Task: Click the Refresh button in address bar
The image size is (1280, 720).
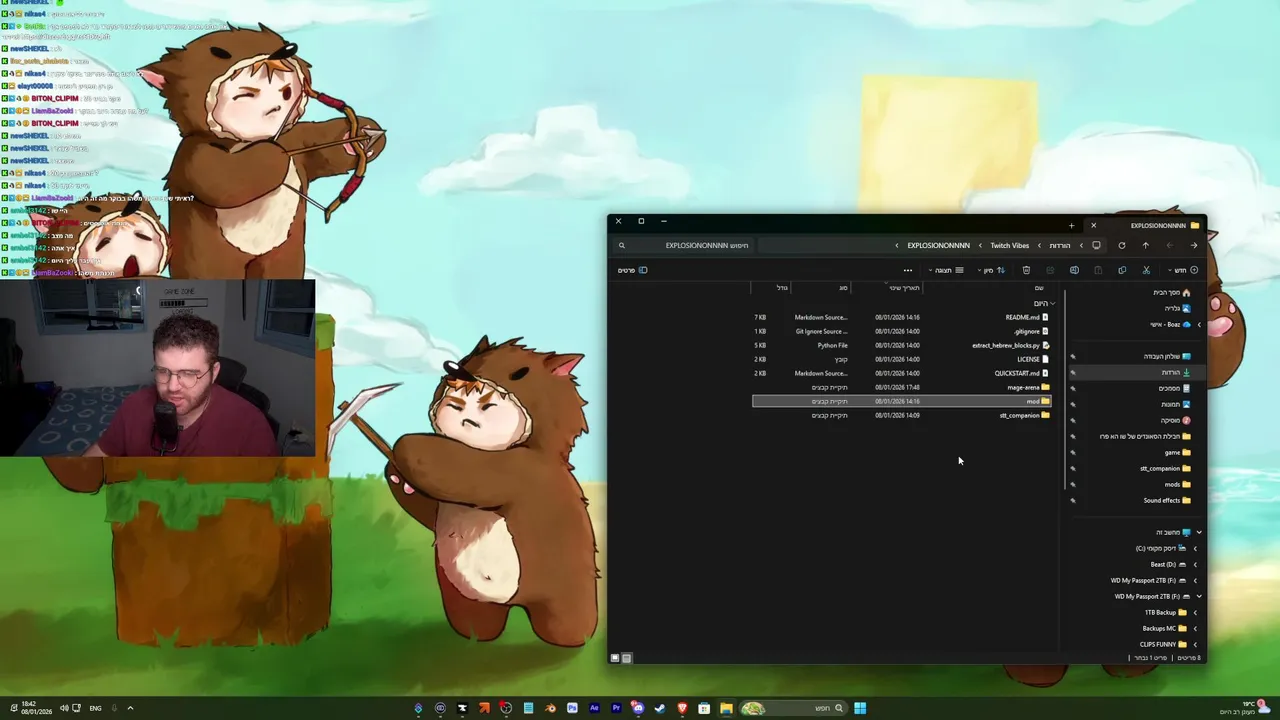Action: (x=1122, y=245)
